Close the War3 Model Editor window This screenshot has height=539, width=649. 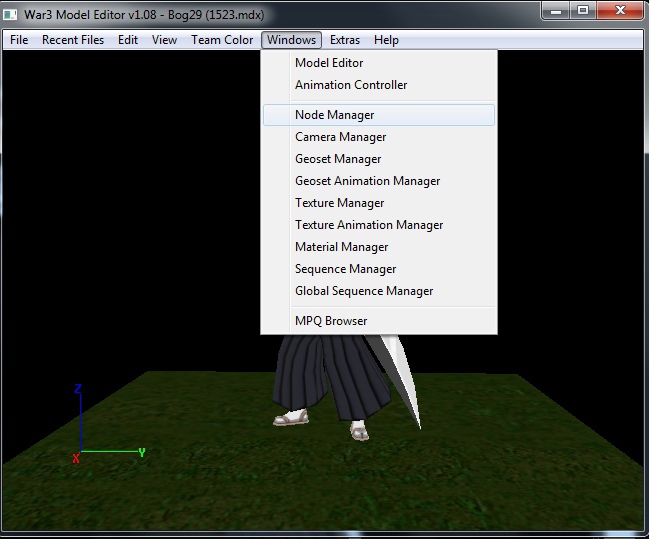[620, 10]
